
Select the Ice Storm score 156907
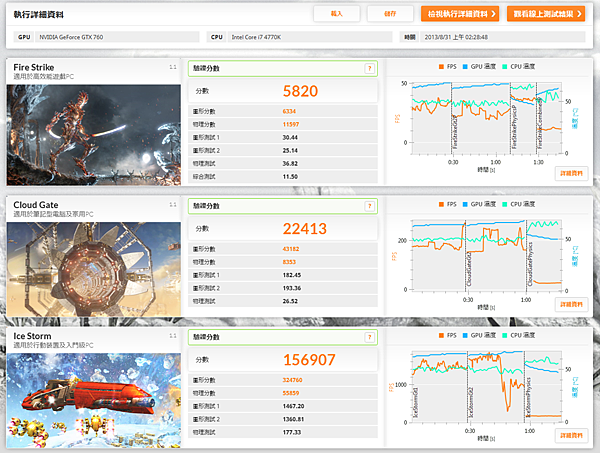pyautogui.click(x=309, y=360)
